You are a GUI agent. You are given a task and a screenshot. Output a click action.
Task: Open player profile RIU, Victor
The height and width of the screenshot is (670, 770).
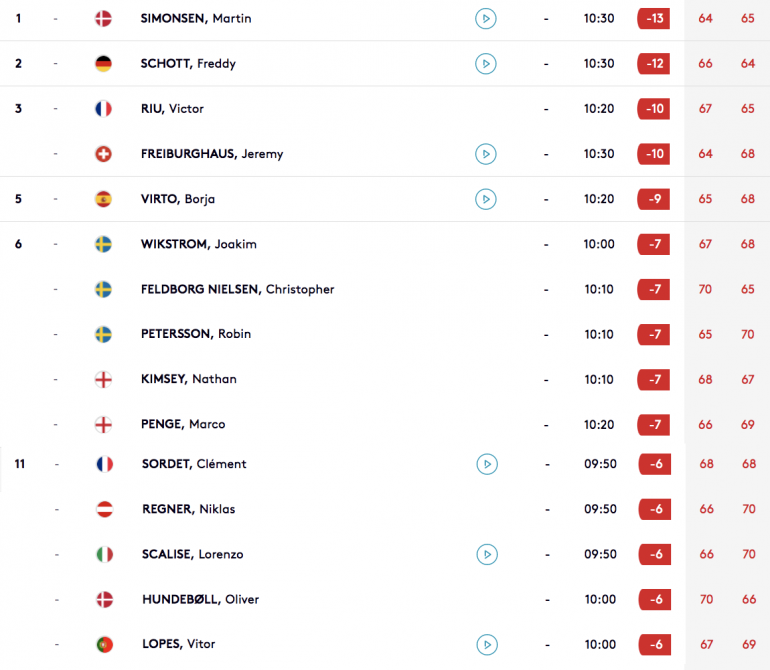(172, 109)
